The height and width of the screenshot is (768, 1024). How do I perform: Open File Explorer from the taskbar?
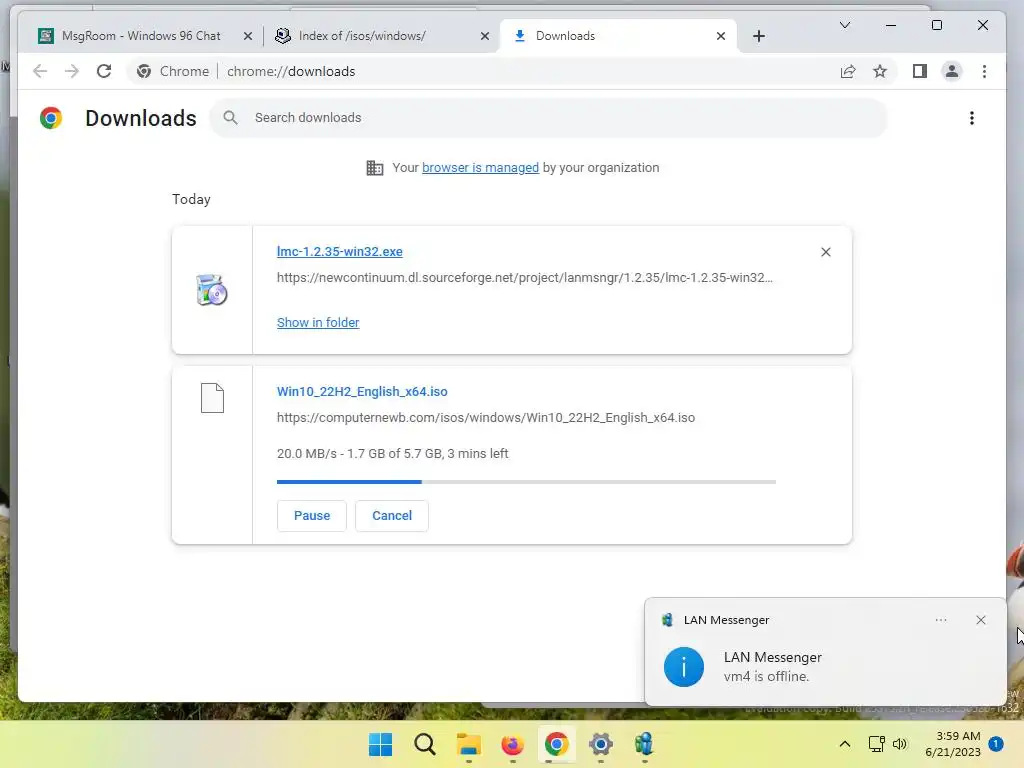click(468, 744)
